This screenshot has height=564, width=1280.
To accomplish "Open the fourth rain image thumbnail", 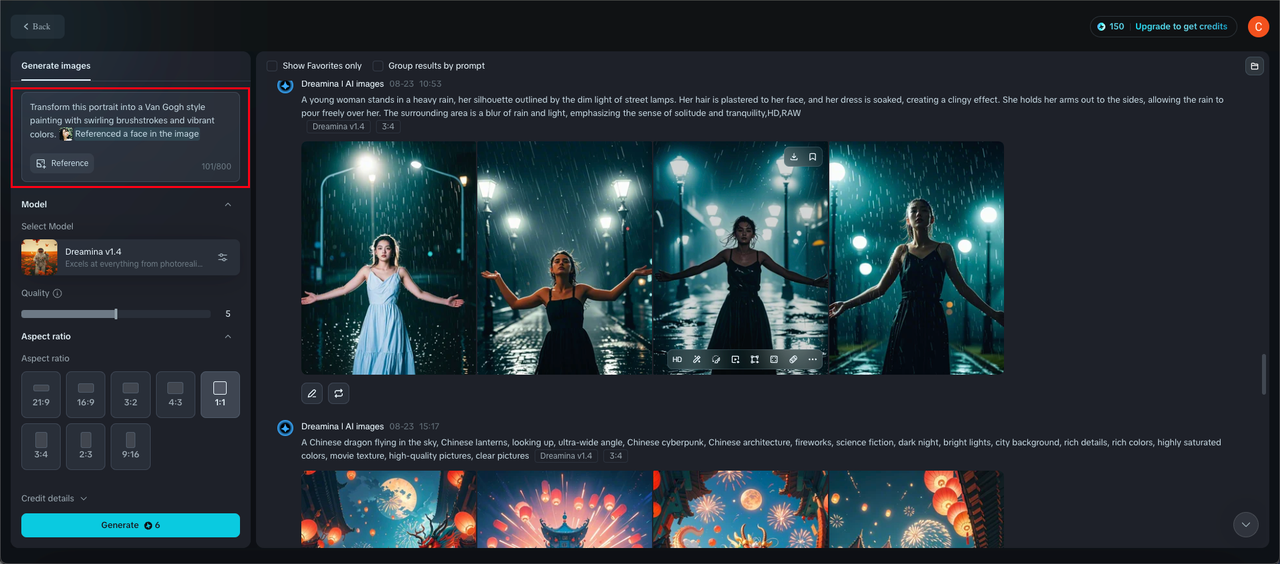I will point(916,258).
